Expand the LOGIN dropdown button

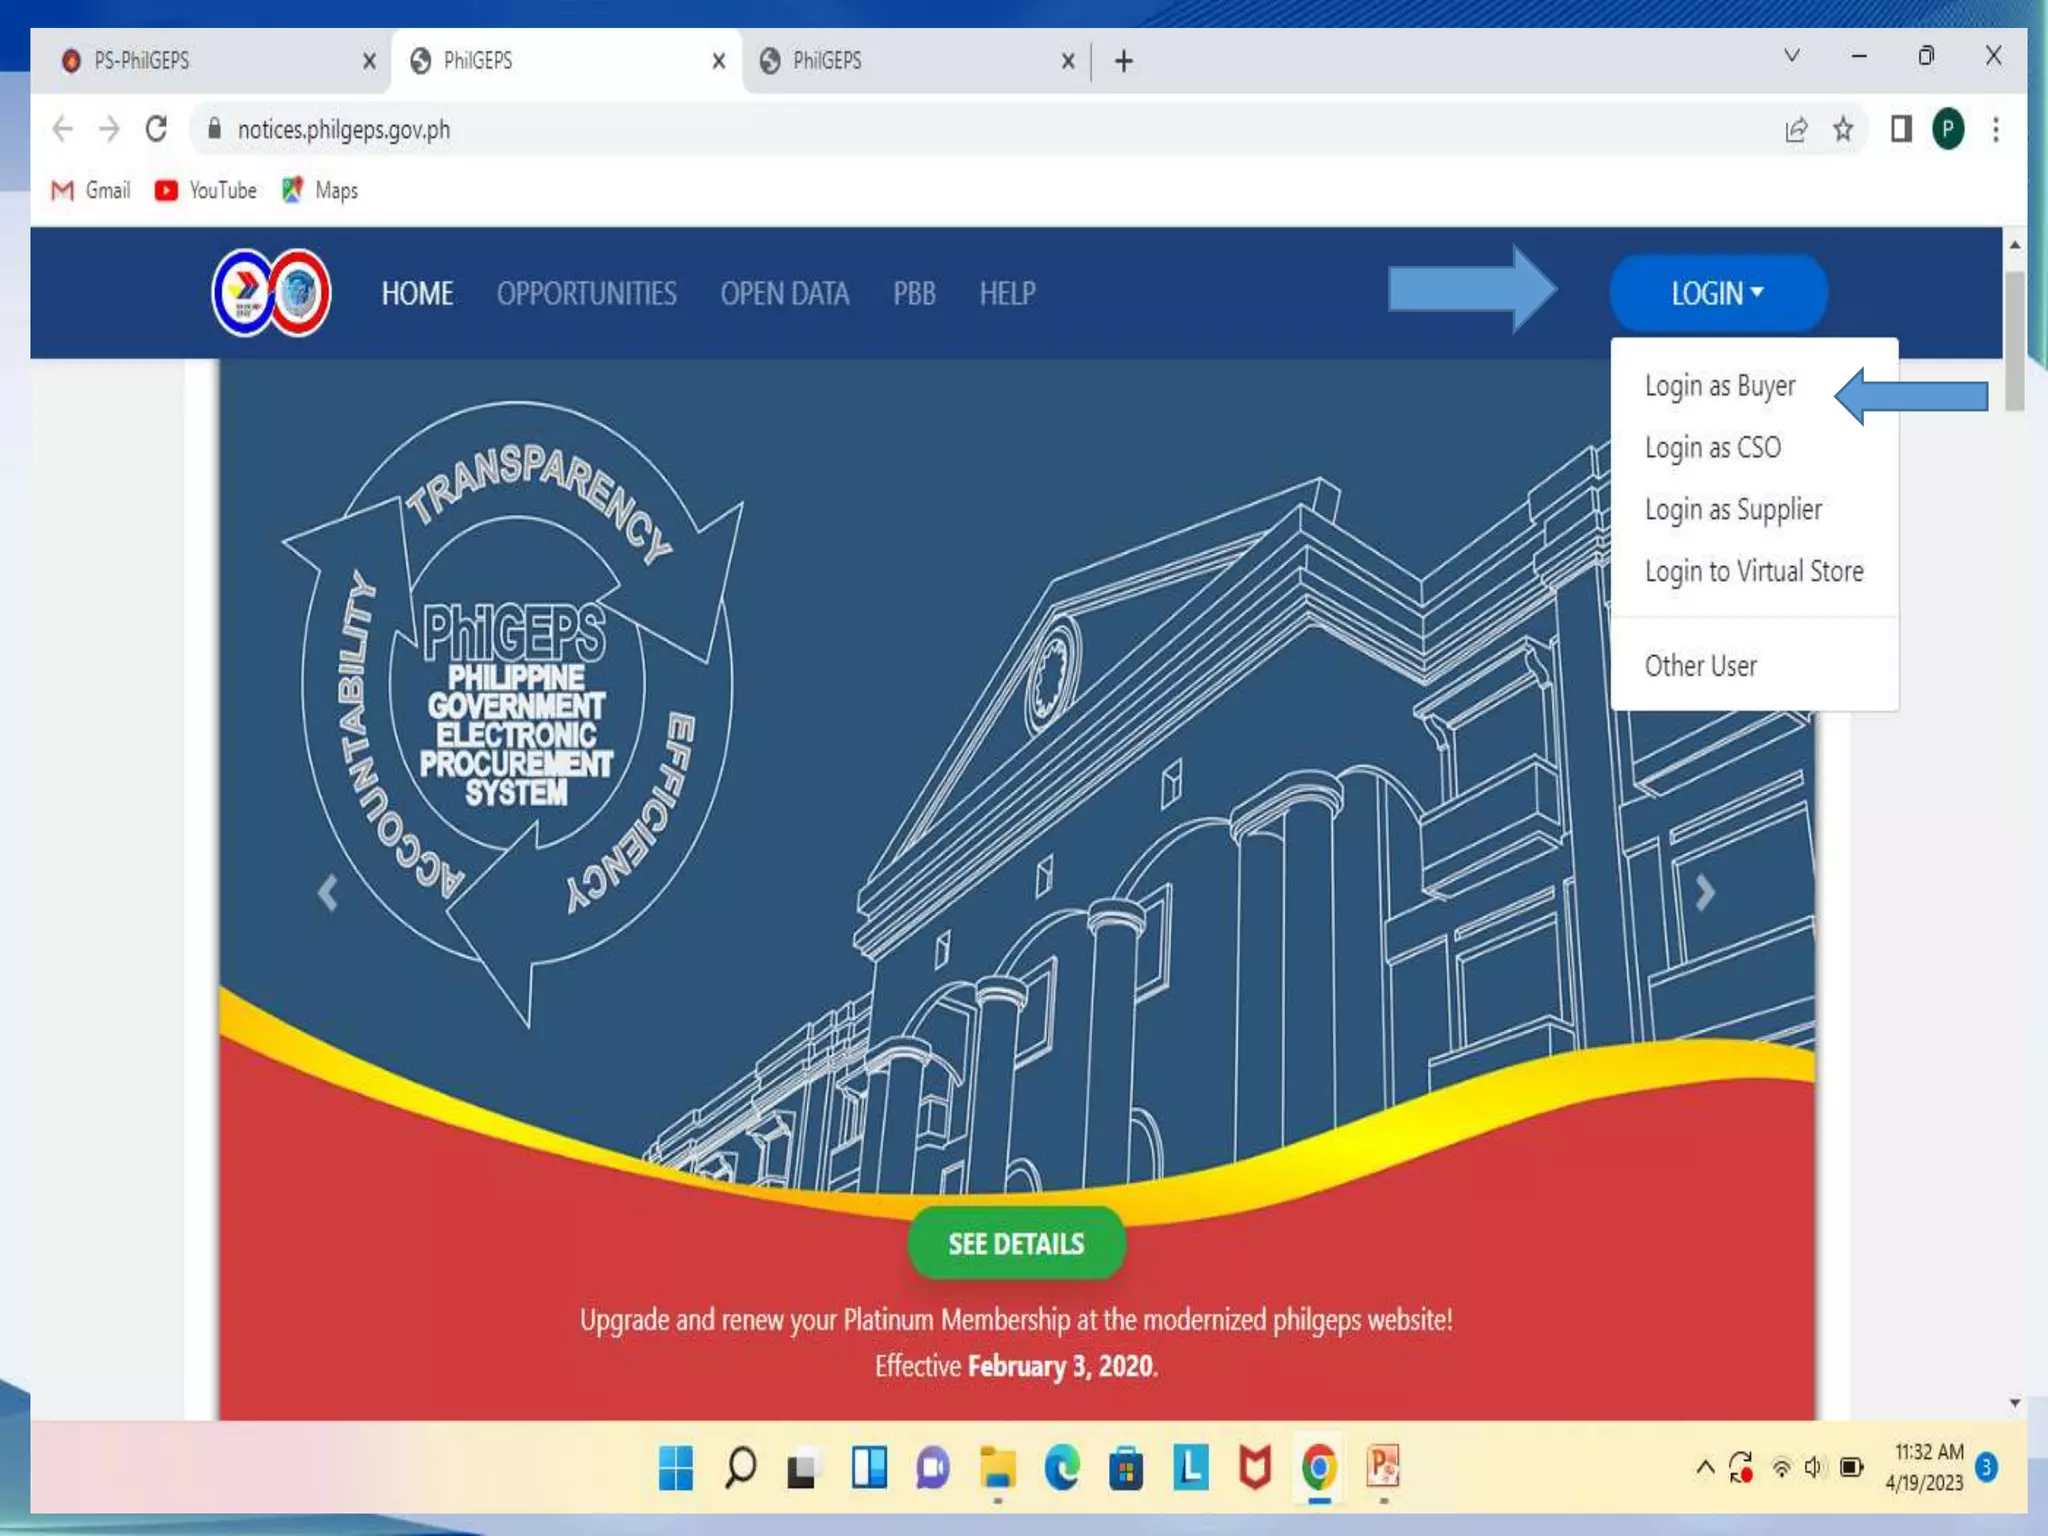pyautogui.click(x=1718, y=293)
